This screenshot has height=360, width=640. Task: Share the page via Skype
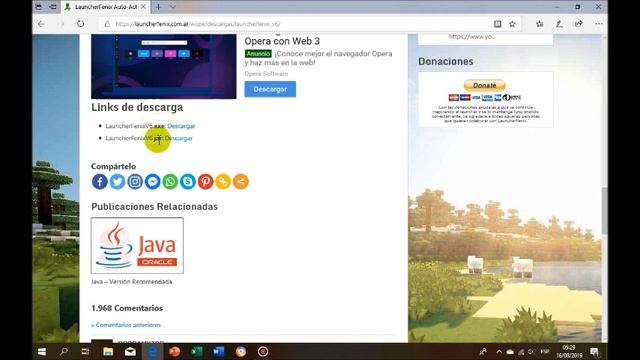coord(188,182)
